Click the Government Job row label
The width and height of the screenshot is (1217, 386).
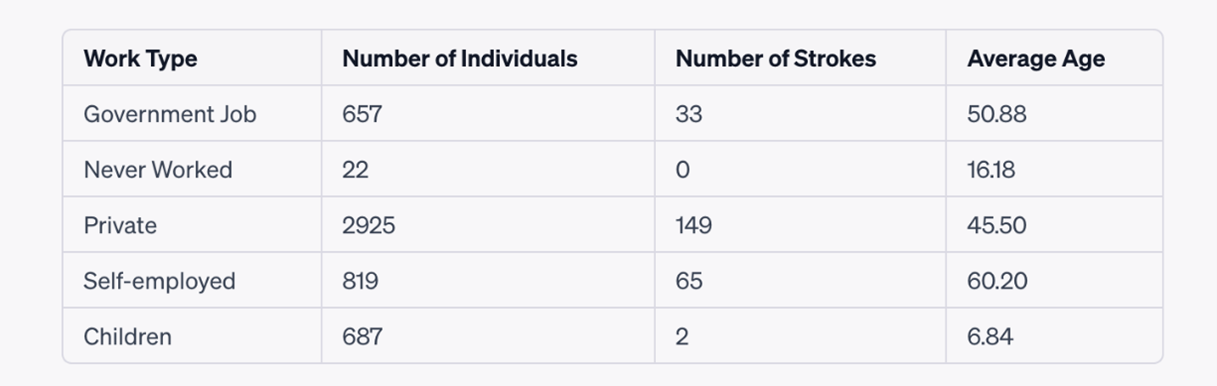pyautogui.click(x=170, y=114)
